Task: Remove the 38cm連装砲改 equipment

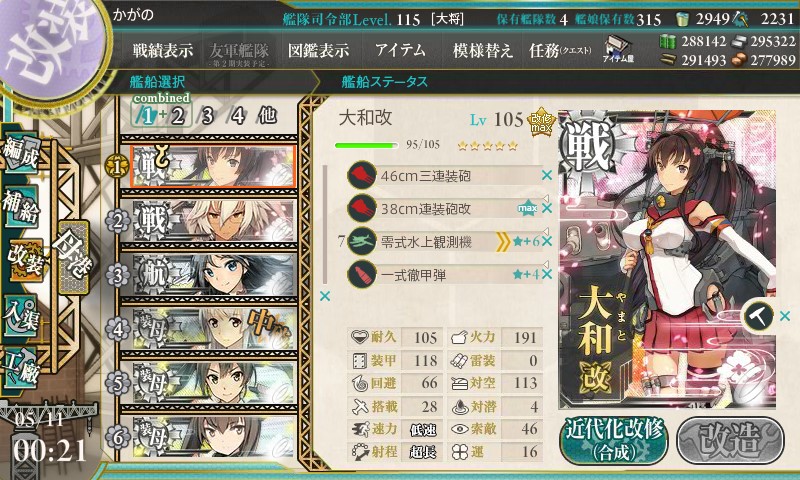Action: [x=547, y=208]
